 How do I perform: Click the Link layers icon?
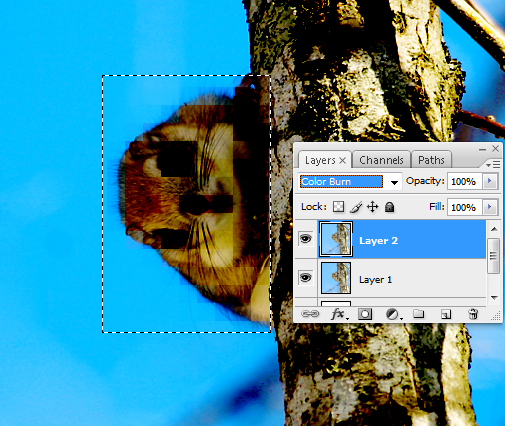point(310,314)
